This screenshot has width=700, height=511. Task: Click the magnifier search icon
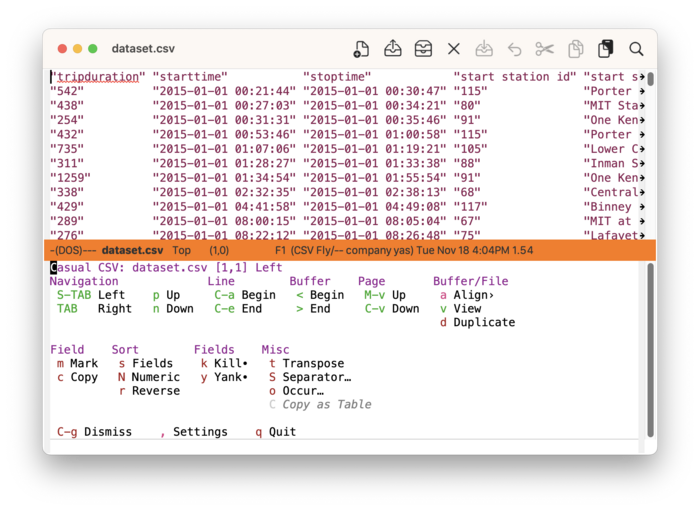pyautogui.click(x=636, y=49)
